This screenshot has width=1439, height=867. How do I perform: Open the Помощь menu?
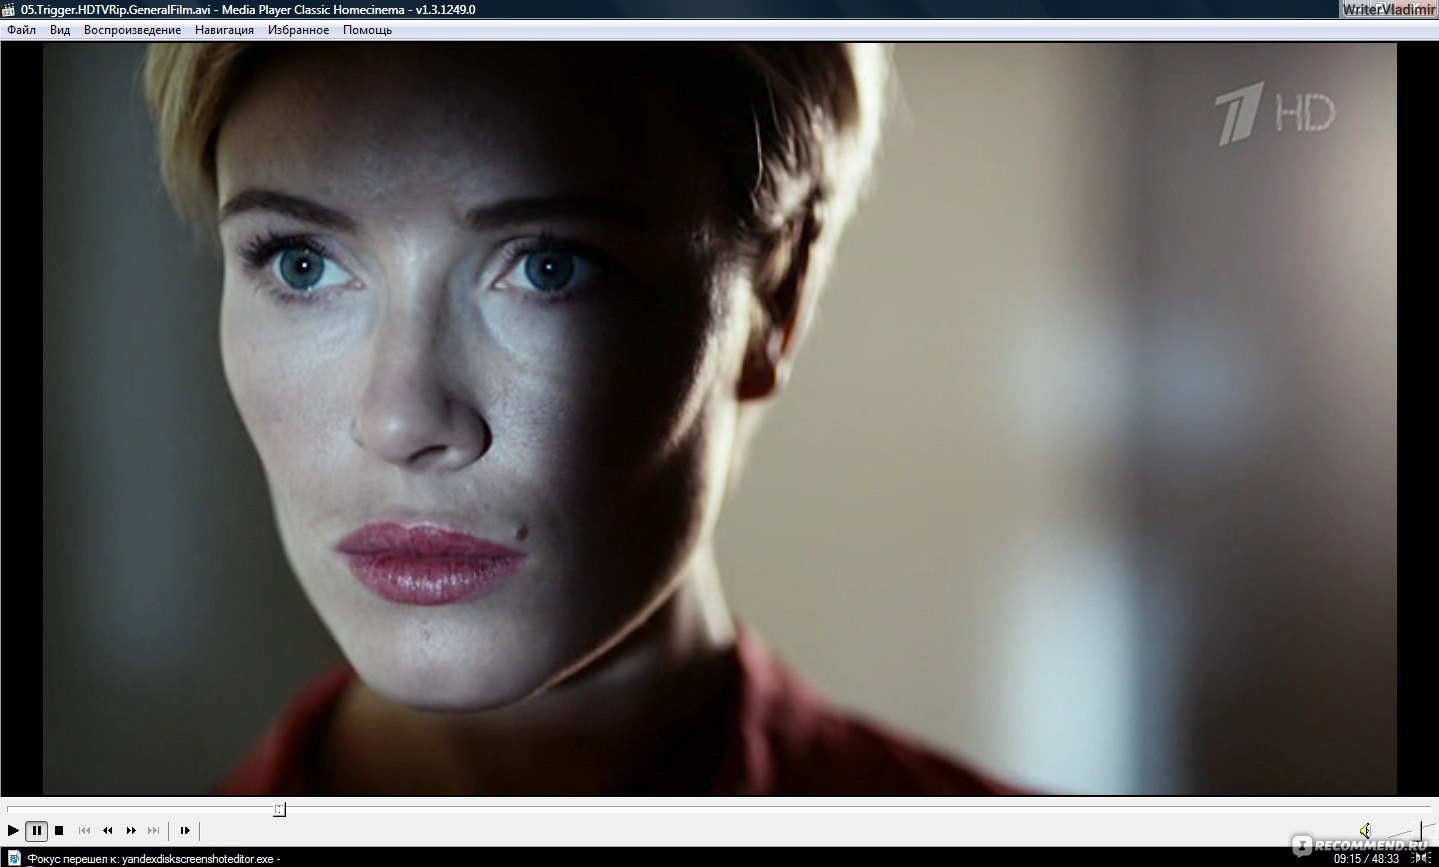click(367, 30)
